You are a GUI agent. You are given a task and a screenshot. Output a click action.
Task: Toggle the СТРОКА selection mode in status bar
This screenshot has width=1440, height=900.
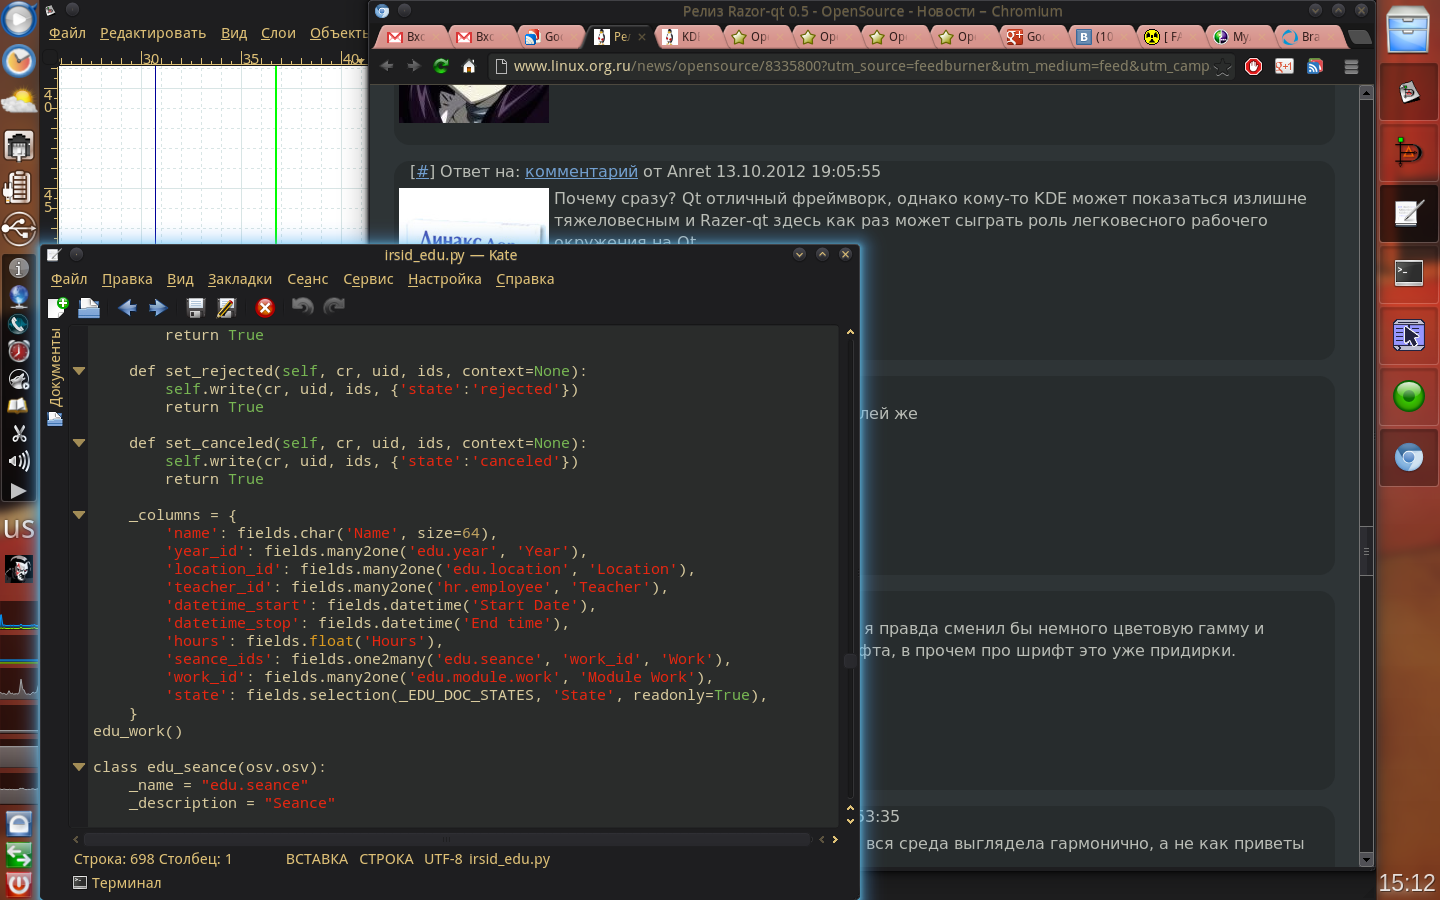coord(386,859)
